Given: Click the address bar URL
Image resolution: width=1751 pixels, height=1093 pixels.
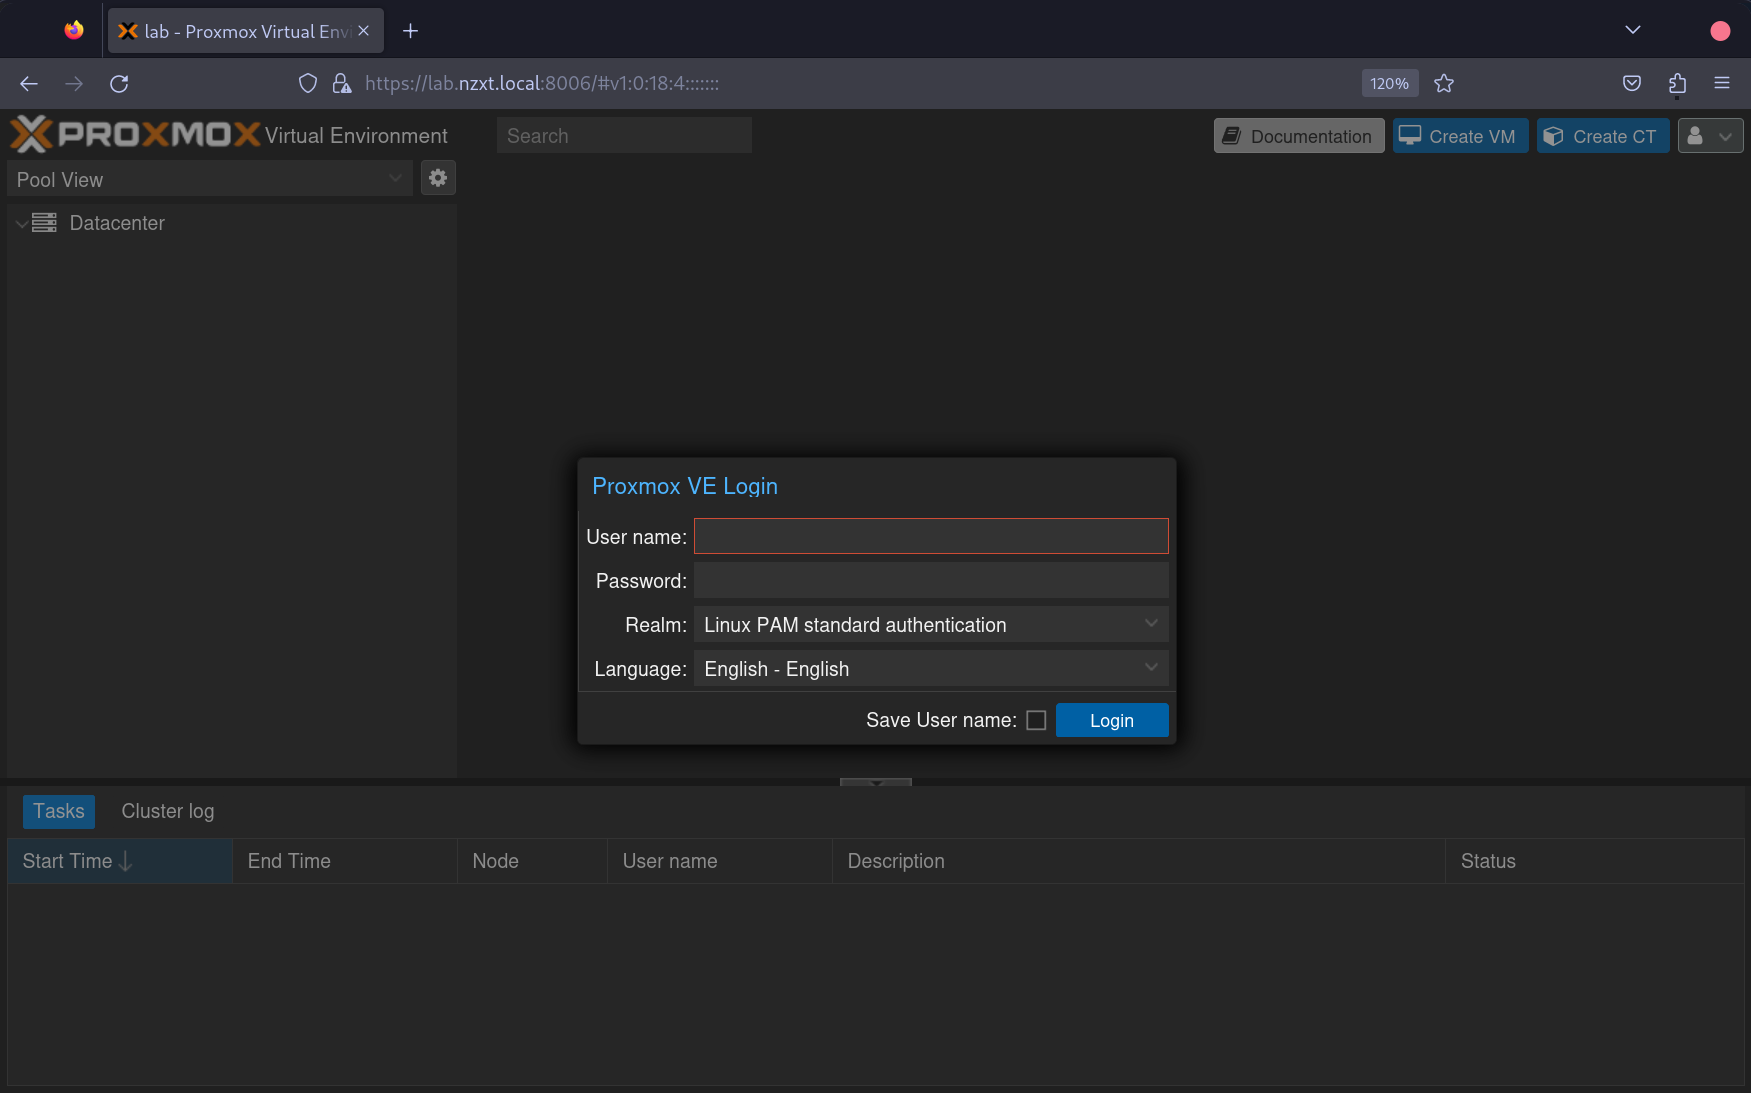Looking at the screenshot, I should click(x=542, y=84).
